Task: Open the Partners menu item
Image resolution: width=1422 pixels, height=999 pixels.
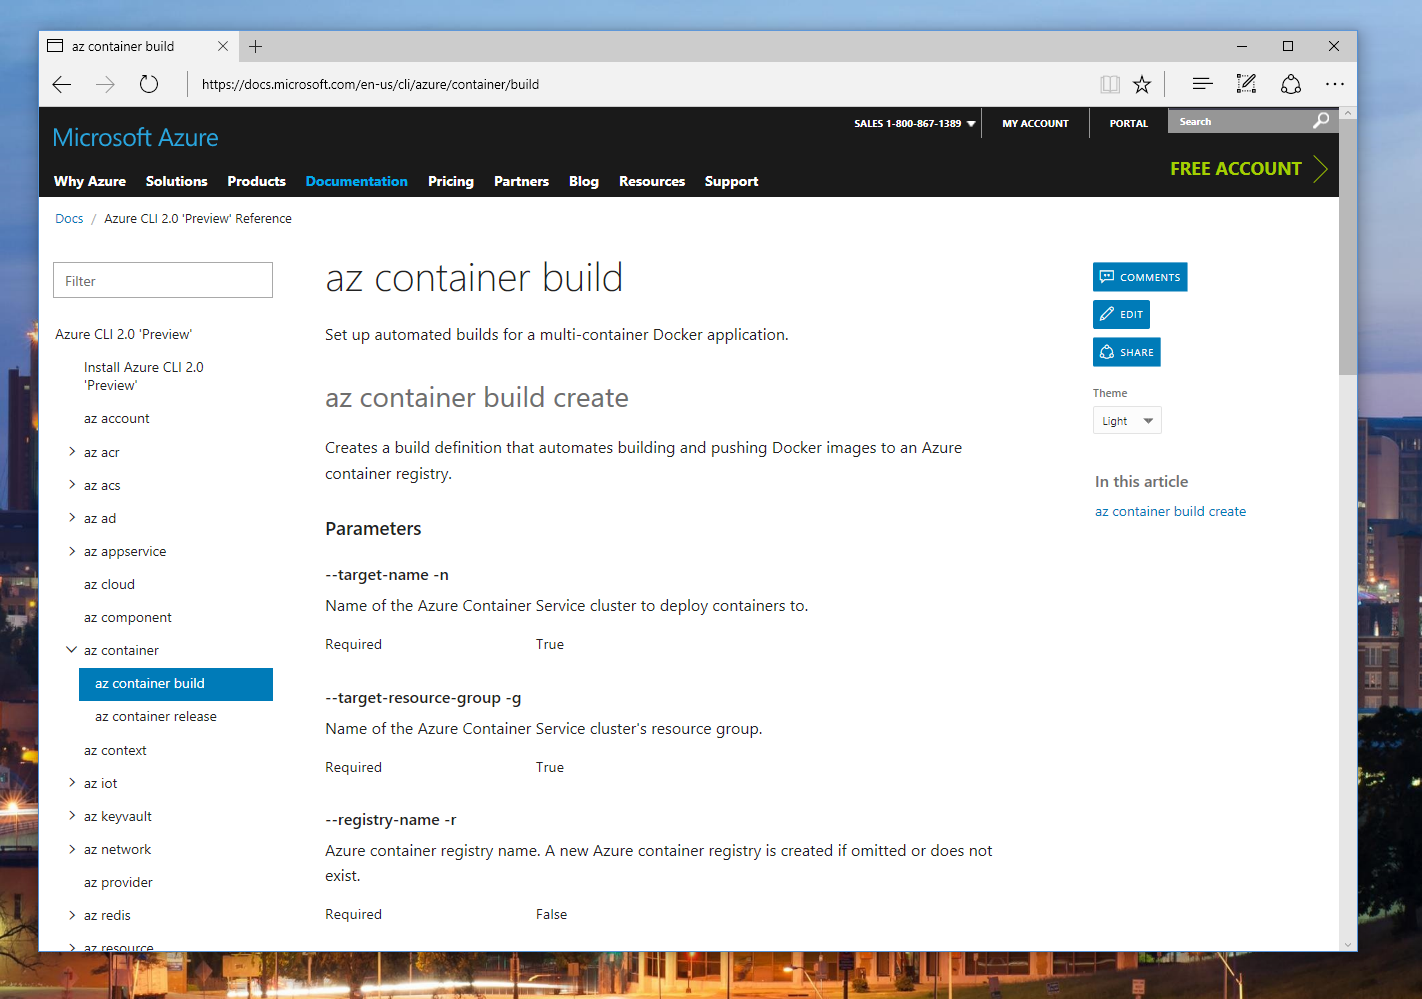Action: pyautogui.click(x=522, y=181)
